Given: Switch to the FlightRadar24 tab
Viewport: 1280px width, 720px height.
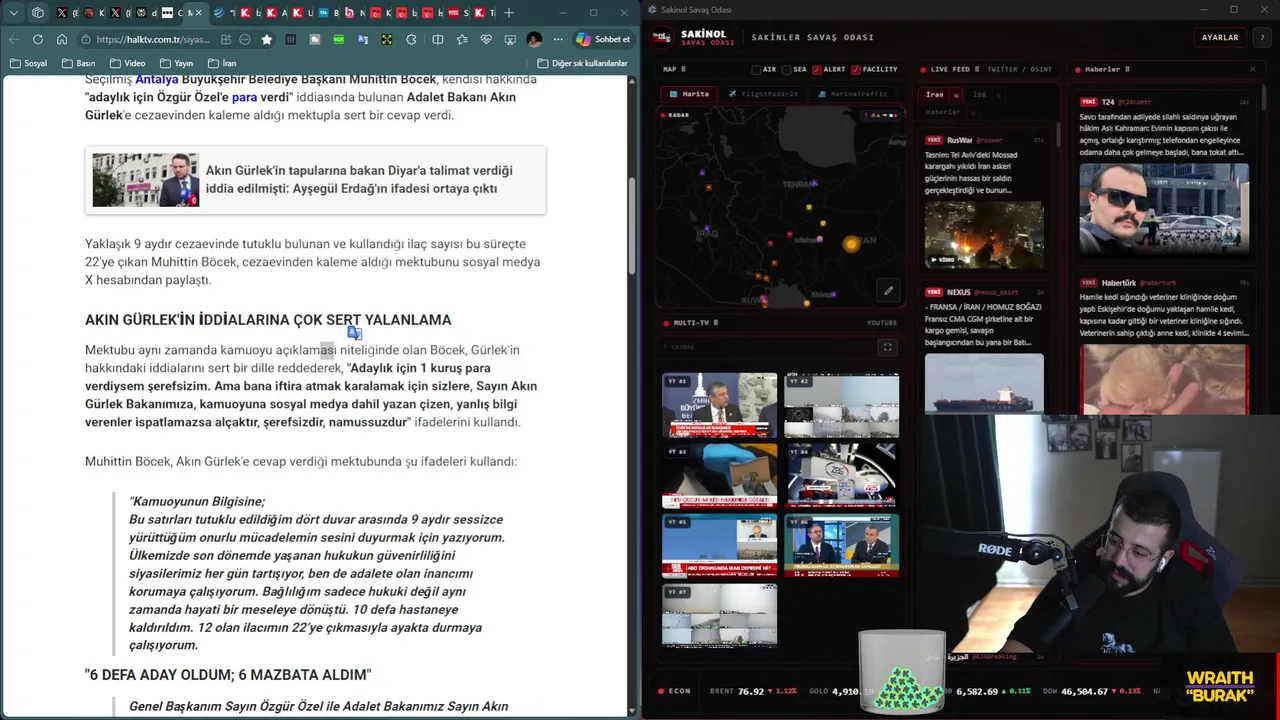Looking at the screenshot, I should coord(765,94).
